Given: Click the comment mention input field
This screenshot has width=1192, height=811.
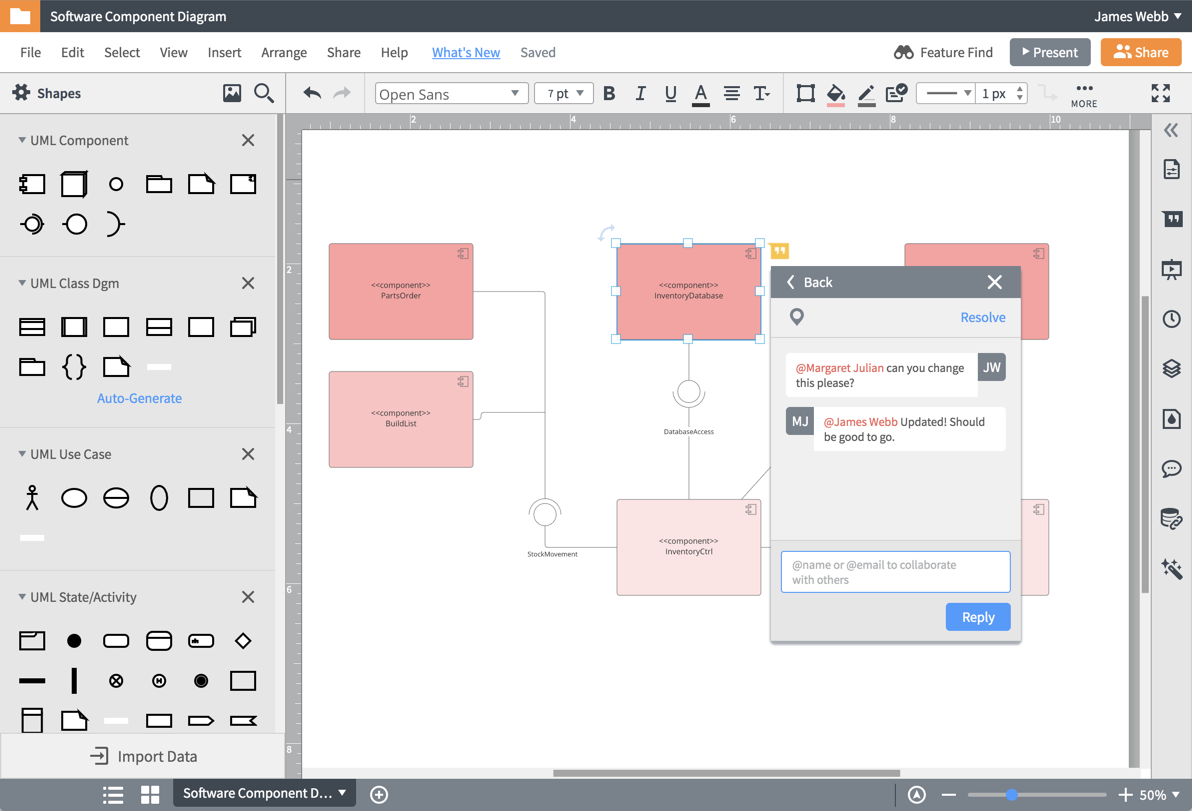Looking at the screenshot, I should pyautogui.click(x=894, y=571).
